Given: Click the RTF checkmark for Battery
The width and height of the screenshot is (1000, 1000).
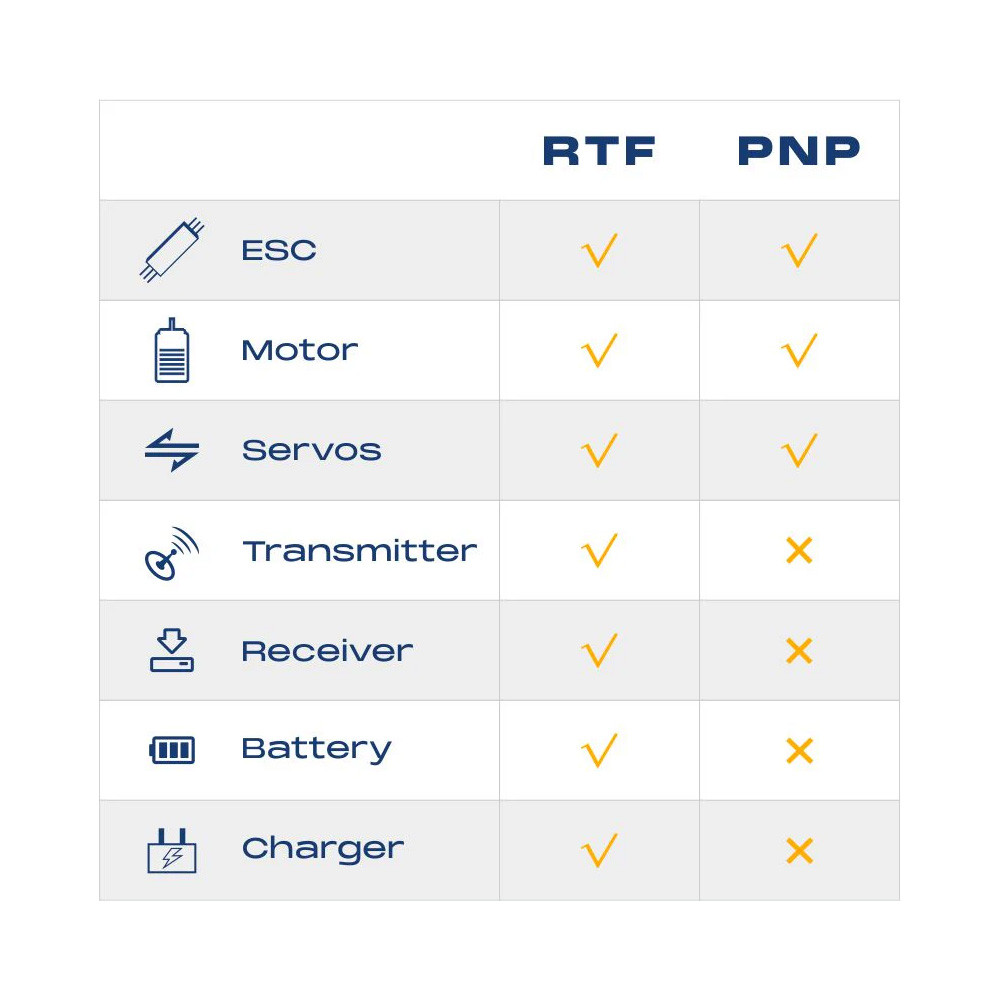Looking at the screenshot, I should click(599, 750).
